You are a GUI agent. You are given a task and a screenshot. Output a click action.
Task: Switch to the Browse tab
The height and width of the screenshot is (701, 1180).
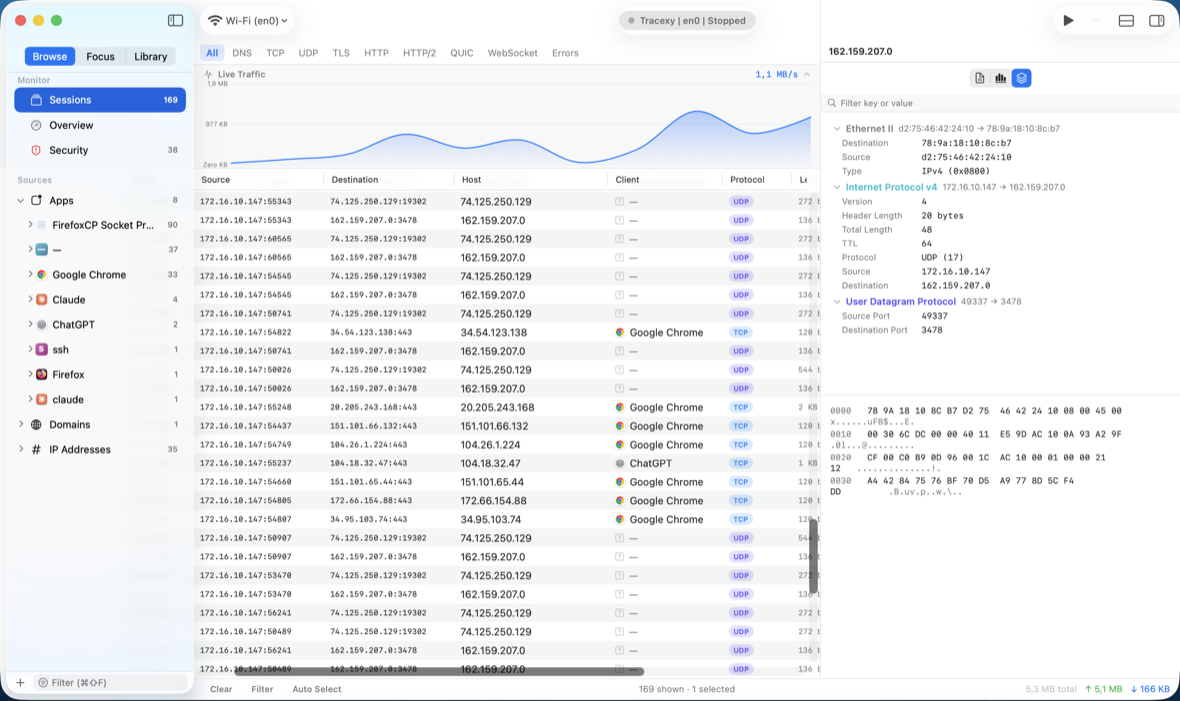point(50,56)
